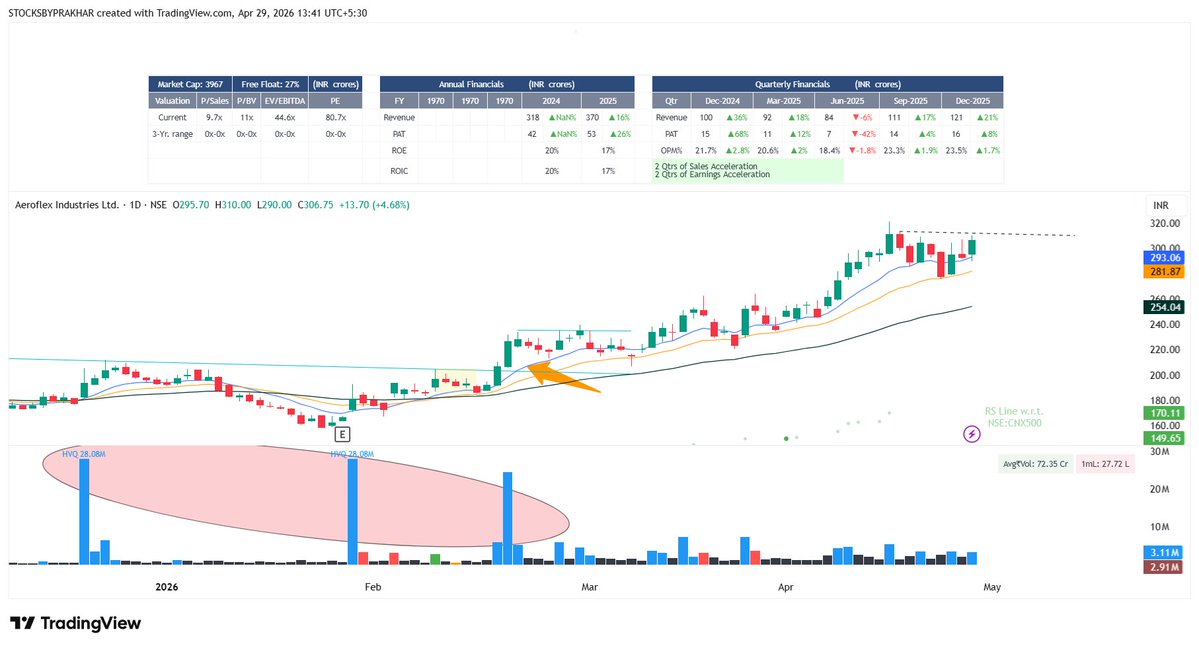This screenshot has height=648, width=1199.
Task: Click the annual Revenue value 370
Action: click(x=592, y=118)
